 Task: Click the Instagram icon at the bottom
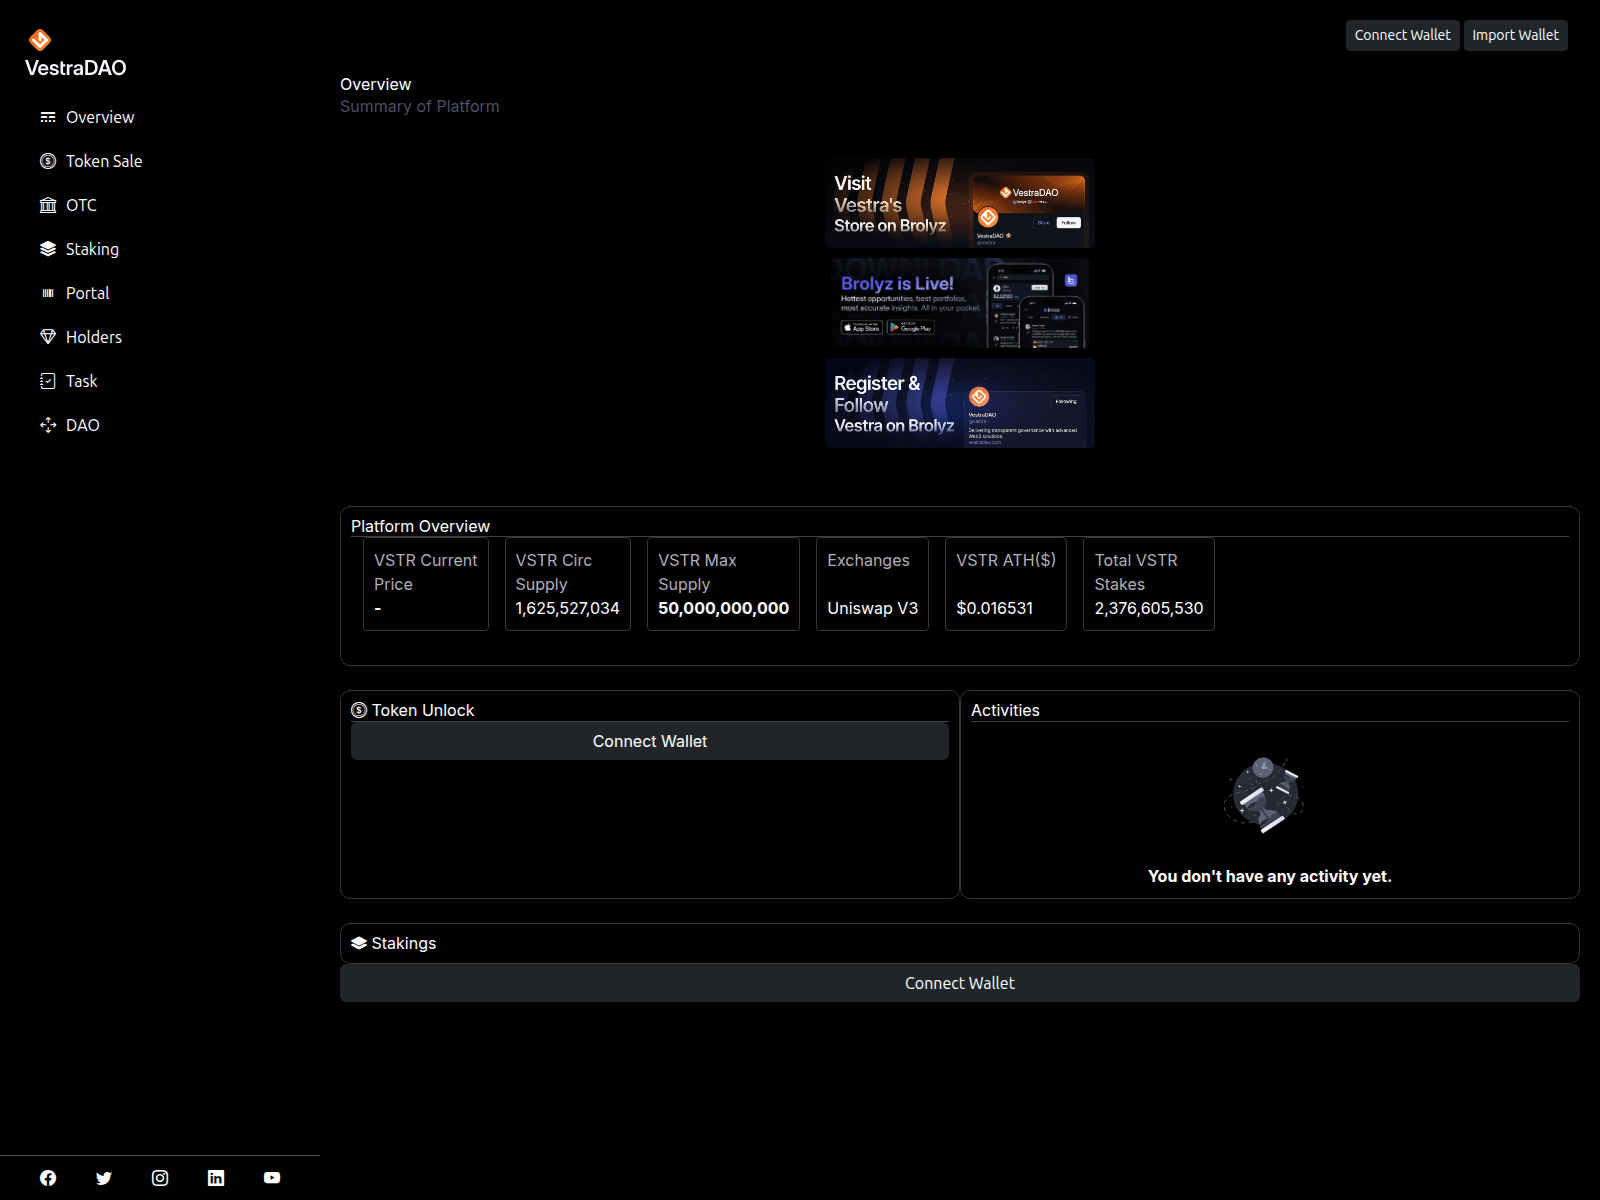click(x=160, y=1177)
